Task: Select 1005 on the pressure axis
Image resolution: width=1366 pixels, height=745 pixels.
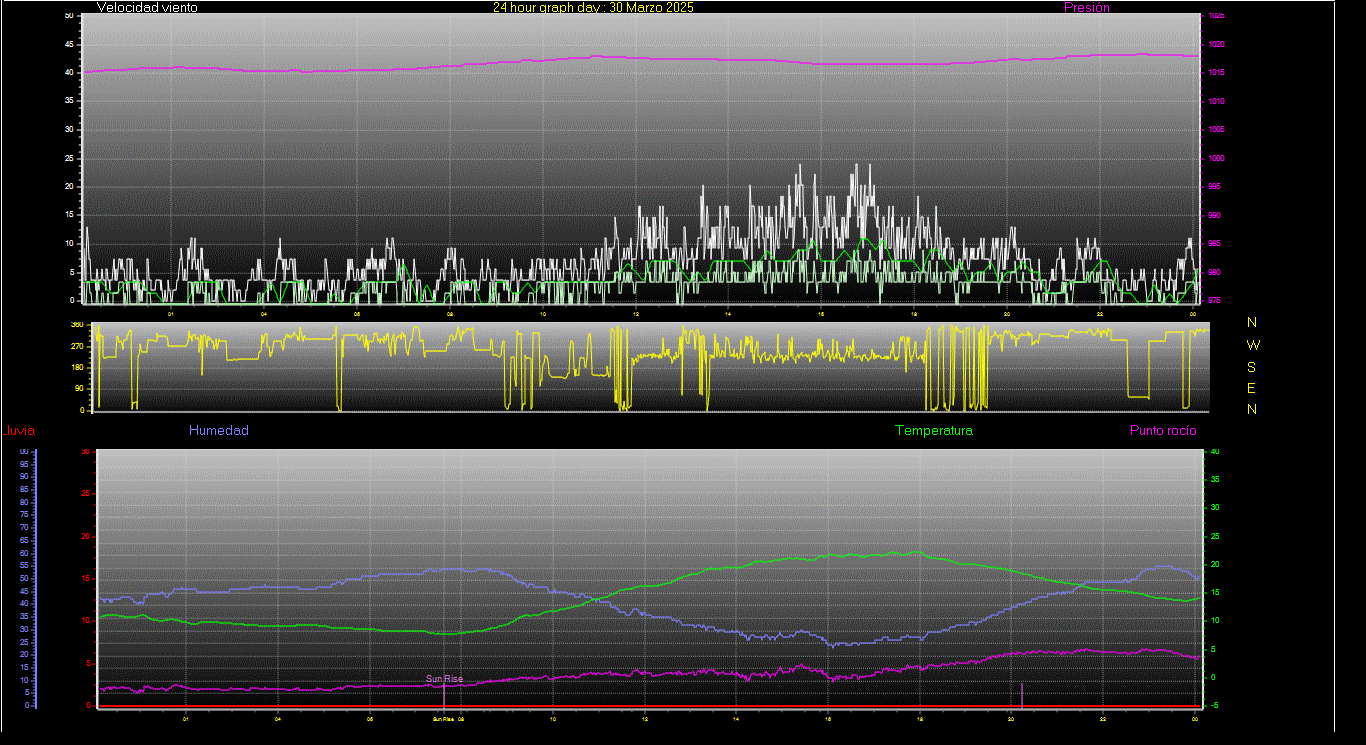Action: point(1216,130)
